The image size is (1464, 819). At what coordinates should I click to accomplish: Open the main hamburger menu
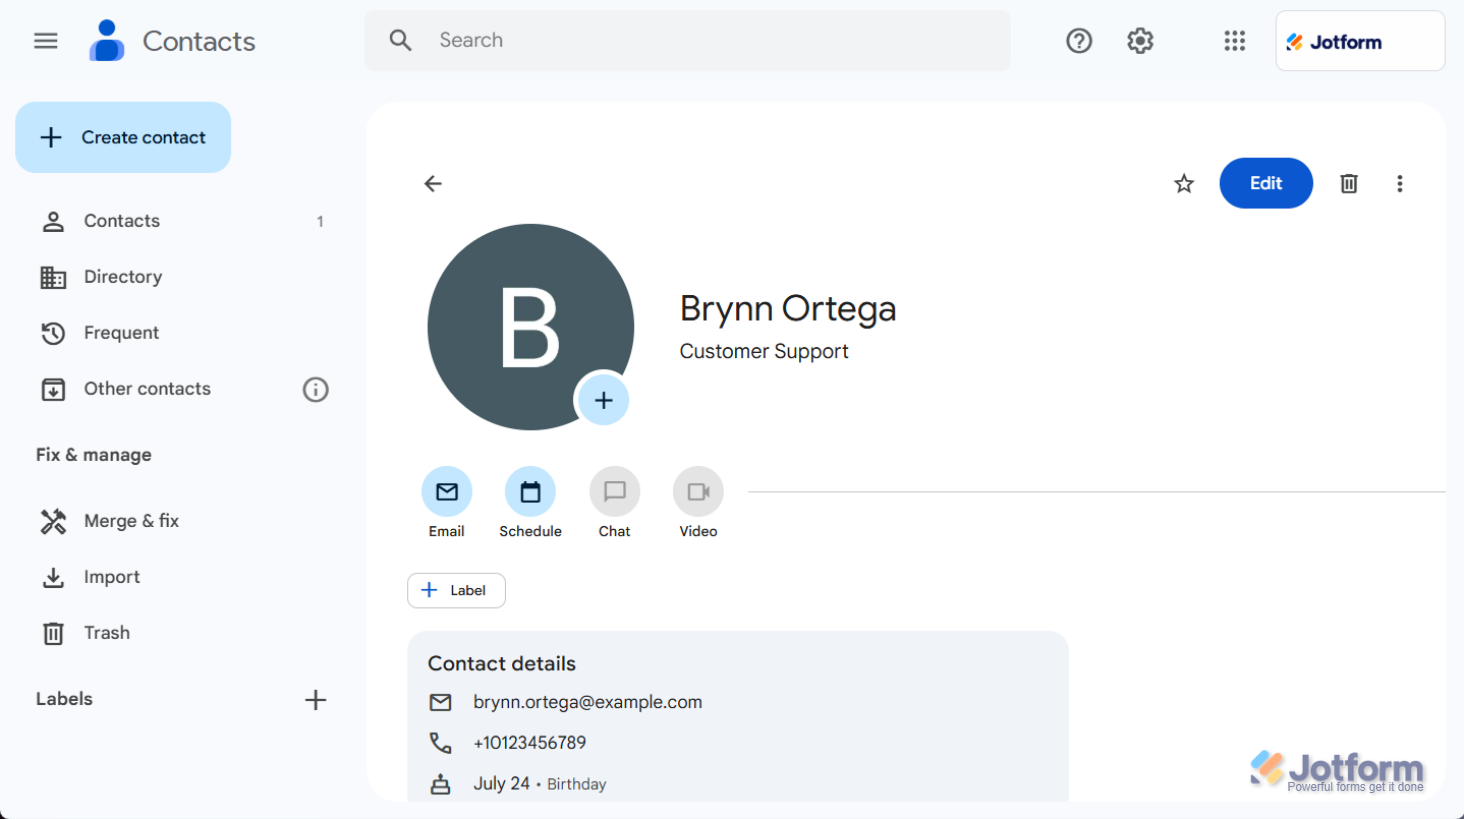pyautogui.click(x=46, y=41)
